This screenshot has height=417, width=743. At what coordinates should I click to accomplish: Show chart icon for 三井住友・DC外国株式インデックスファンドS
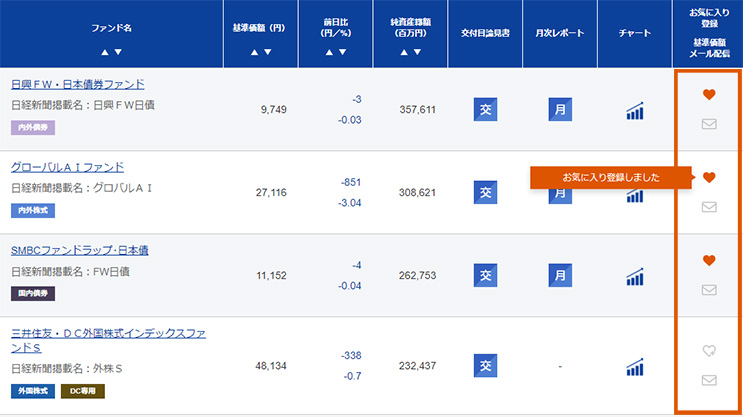tap(635, 367)
